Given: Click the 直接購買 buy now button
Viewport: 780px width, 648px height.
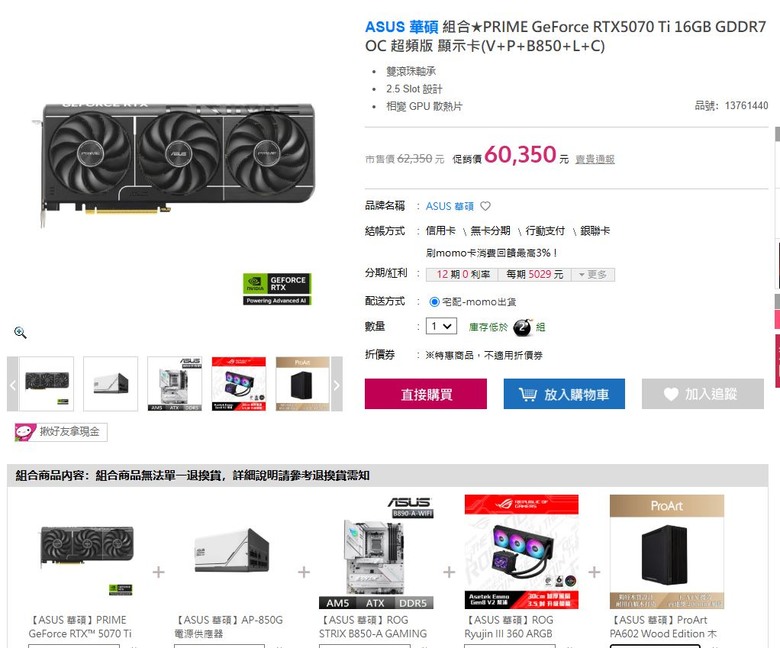Looking at the screenshot, I should [x=426, y=394].
